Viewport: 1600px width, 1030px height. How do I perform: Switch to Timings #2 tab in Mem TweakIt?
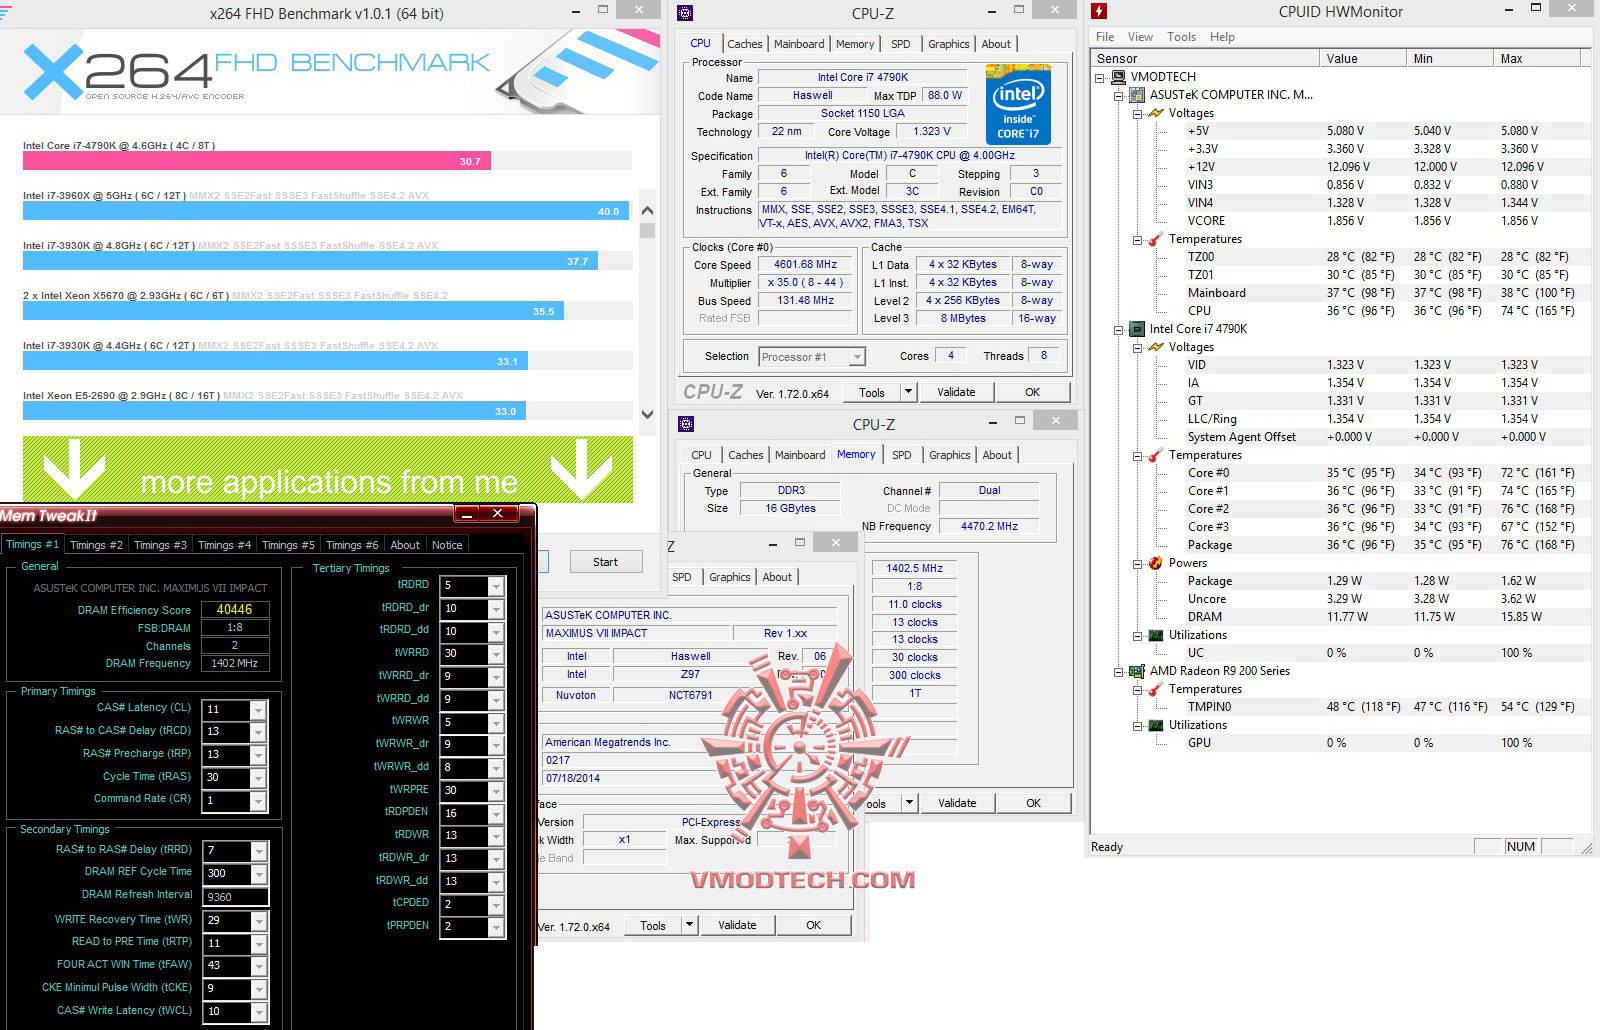tap(96, 545)
